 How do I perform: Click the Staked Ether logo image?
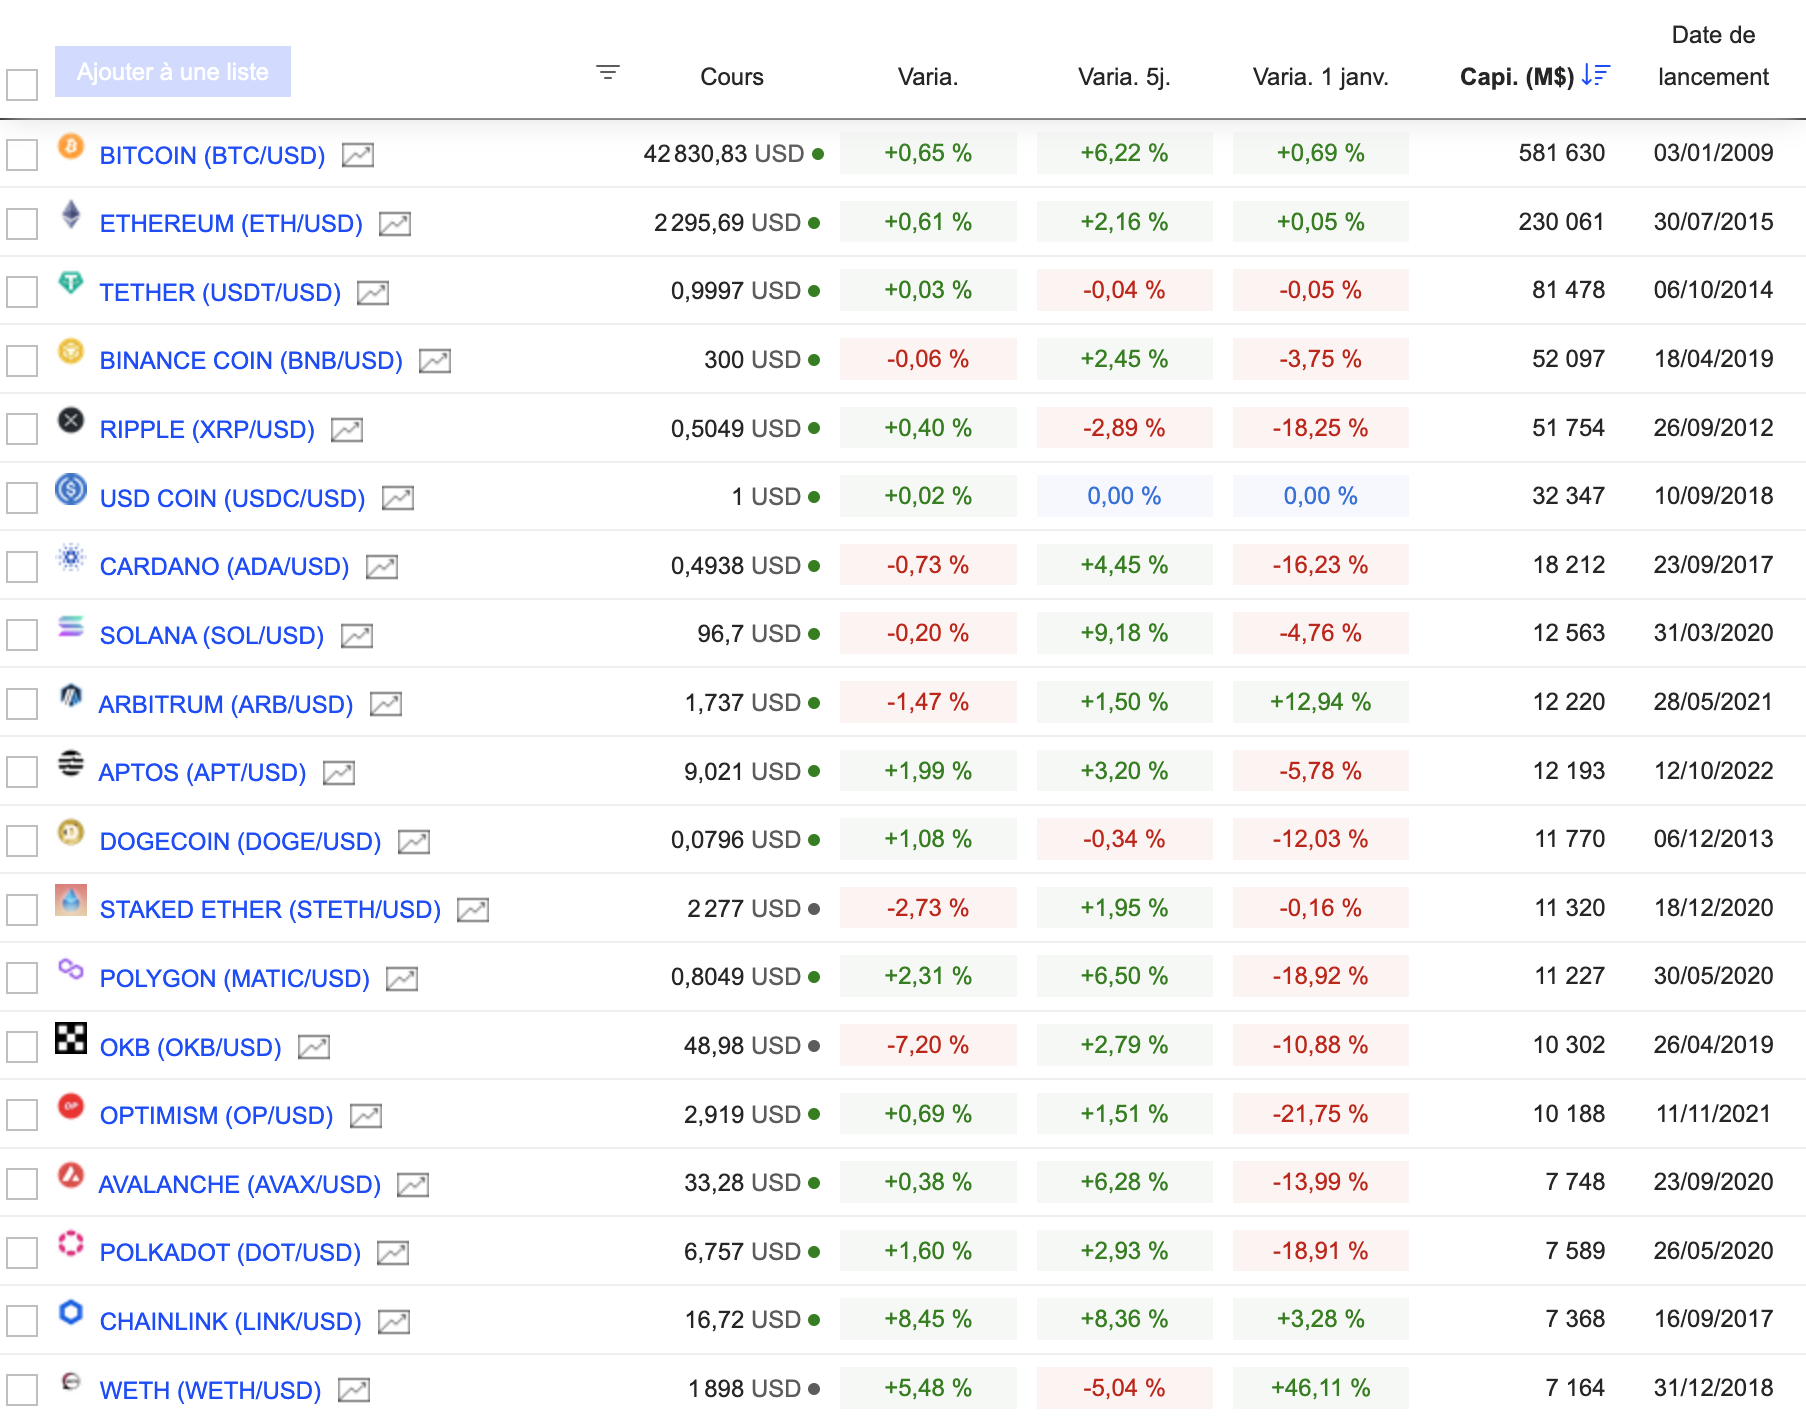(71, 900)
